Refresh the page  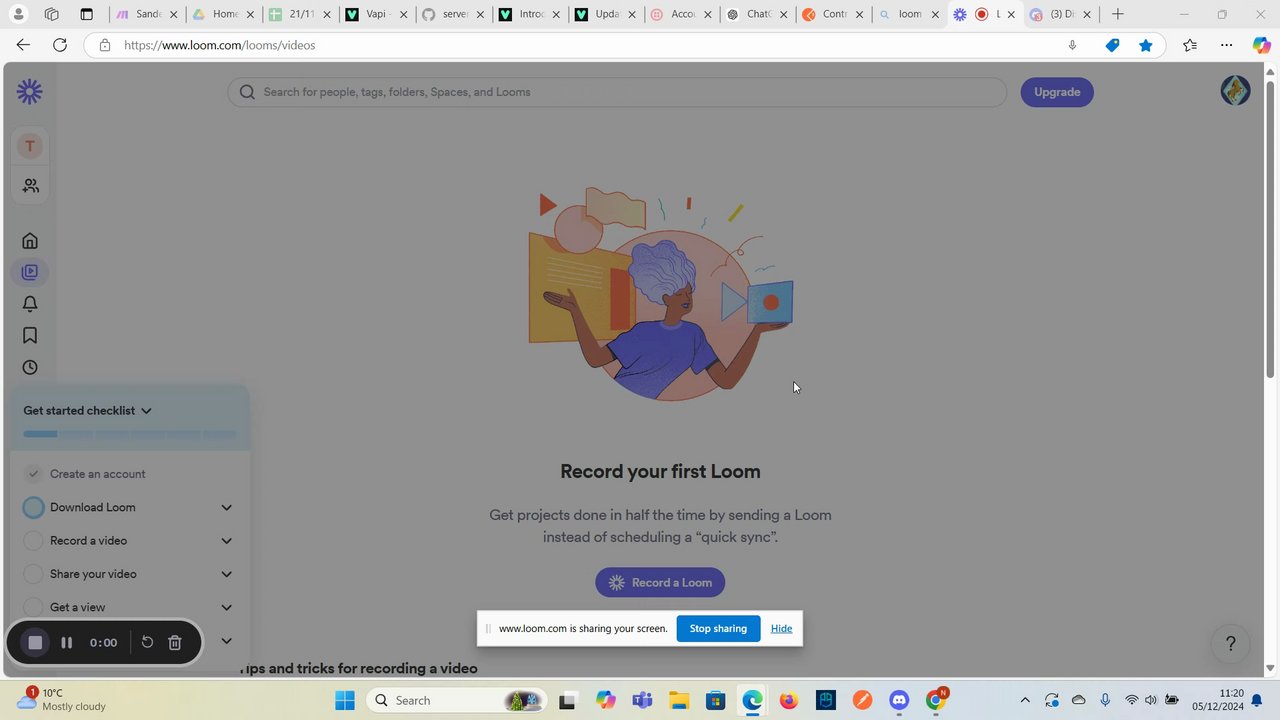pos(60,45)
